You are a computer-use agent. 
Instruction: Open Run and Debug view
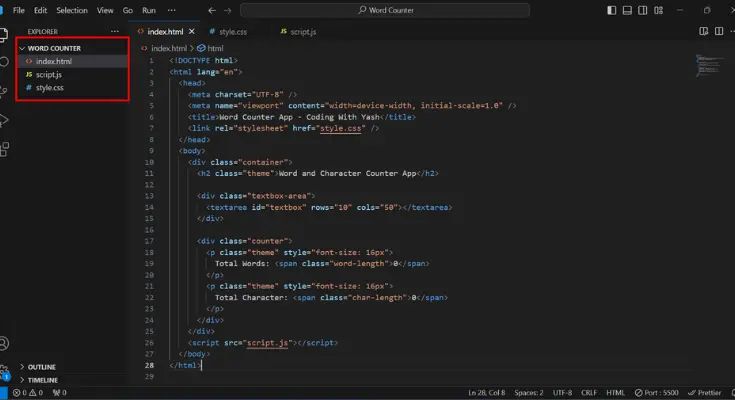pos(4,120)
